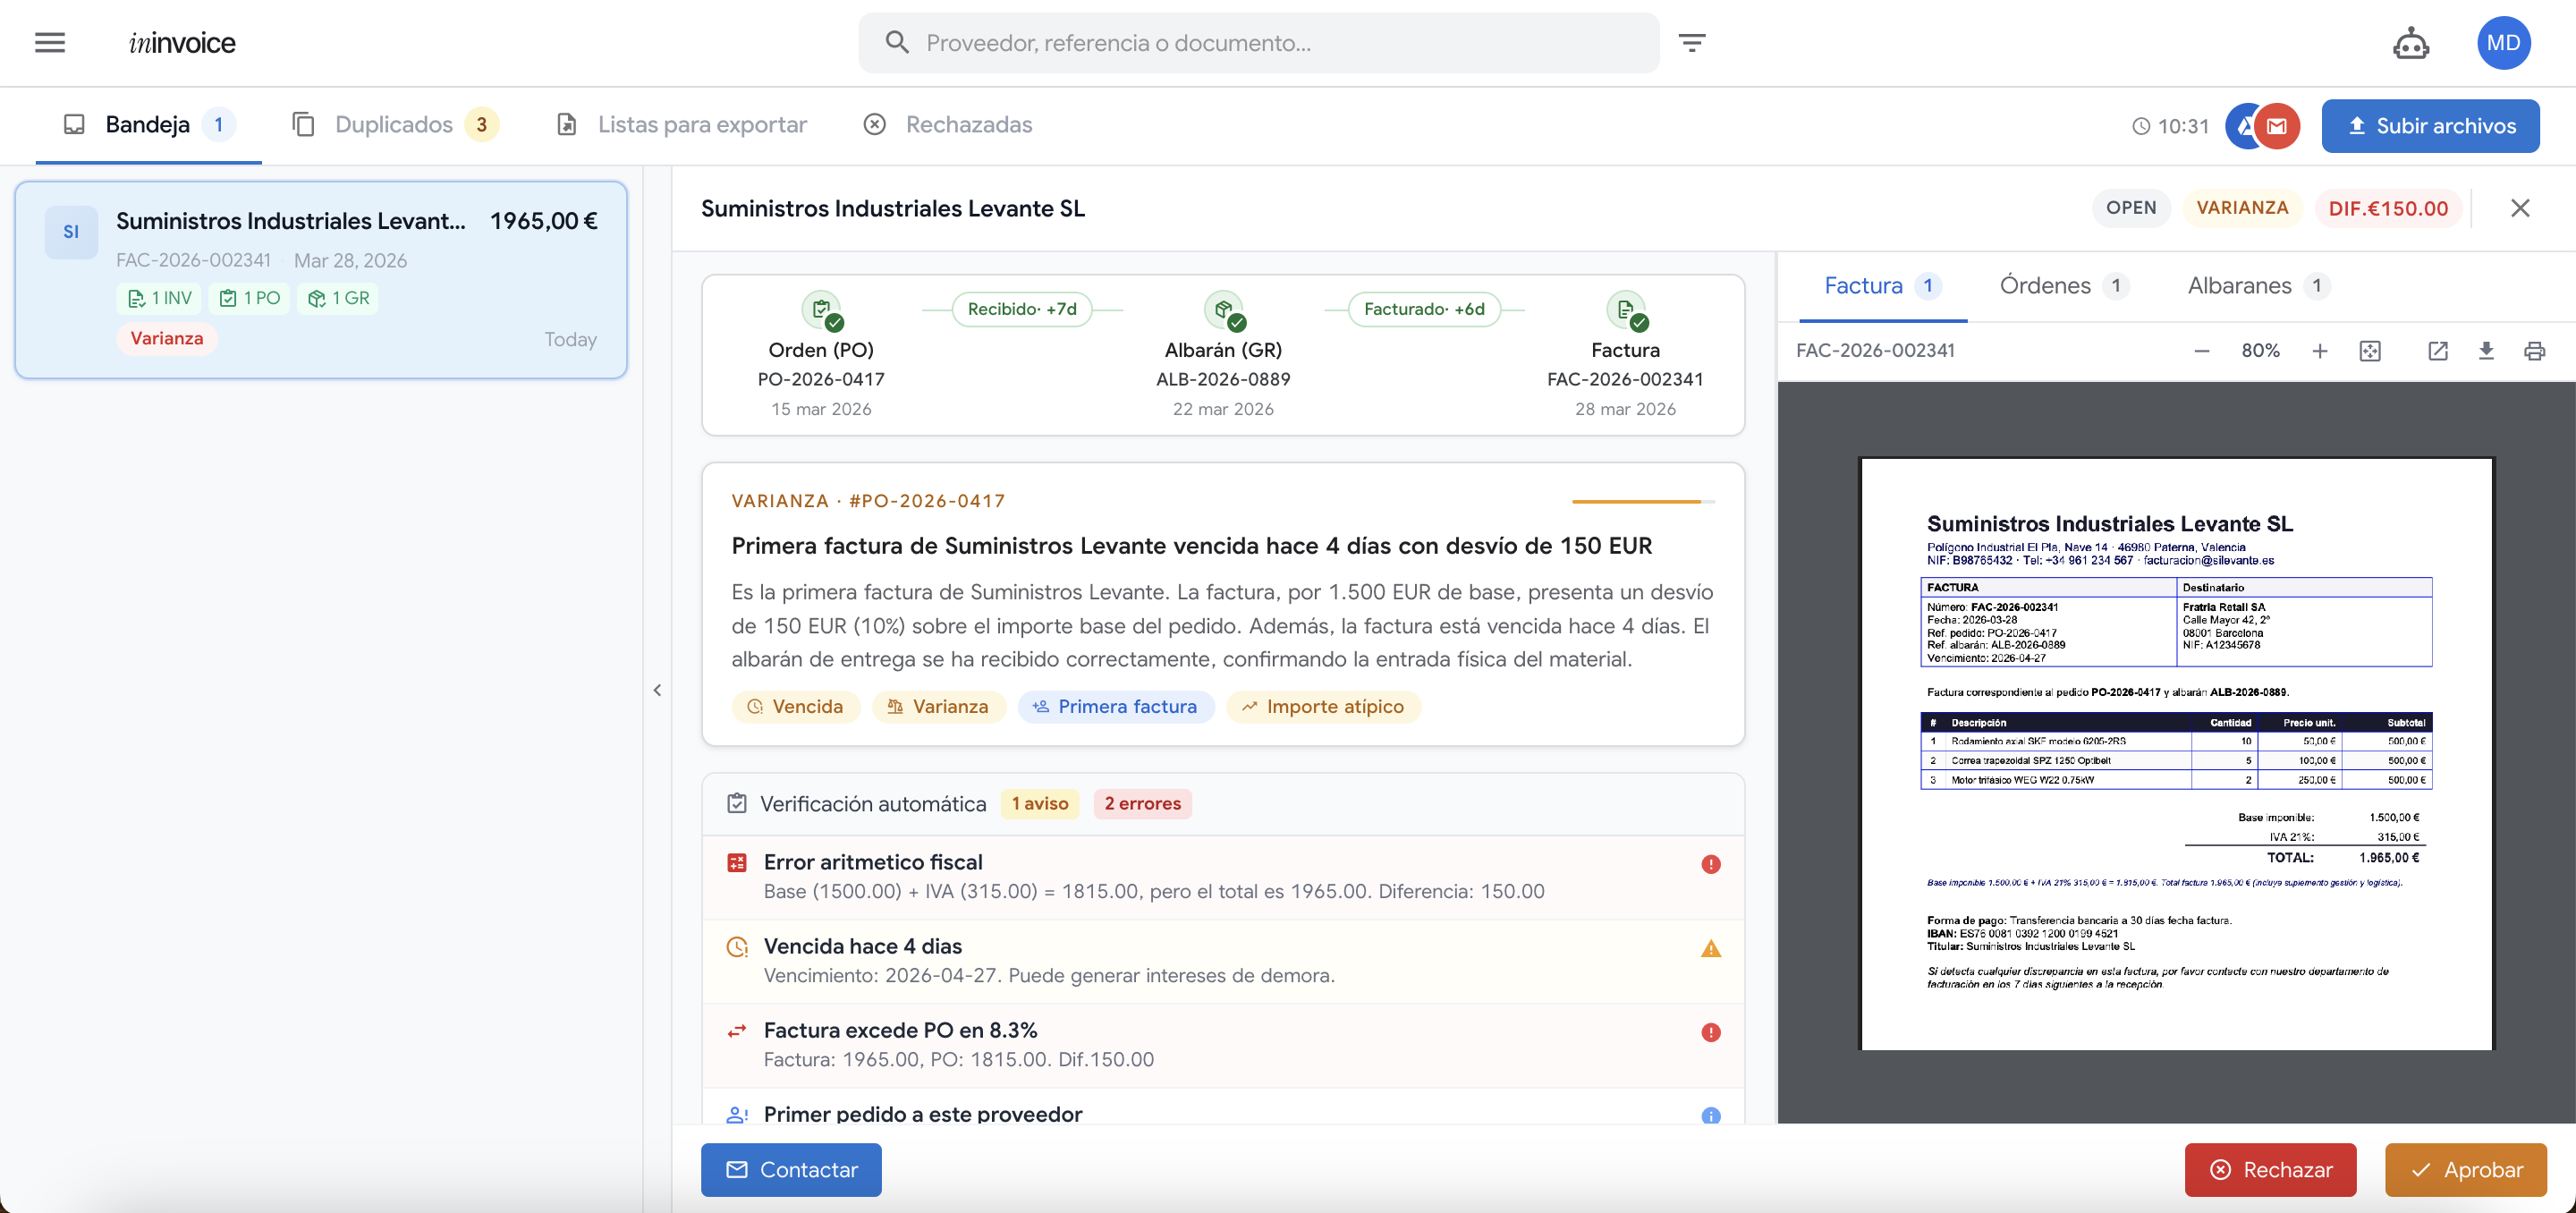Click the VARIANZA status chip
Viewport: 2576px width, 1213px height.
[2242, 208]
